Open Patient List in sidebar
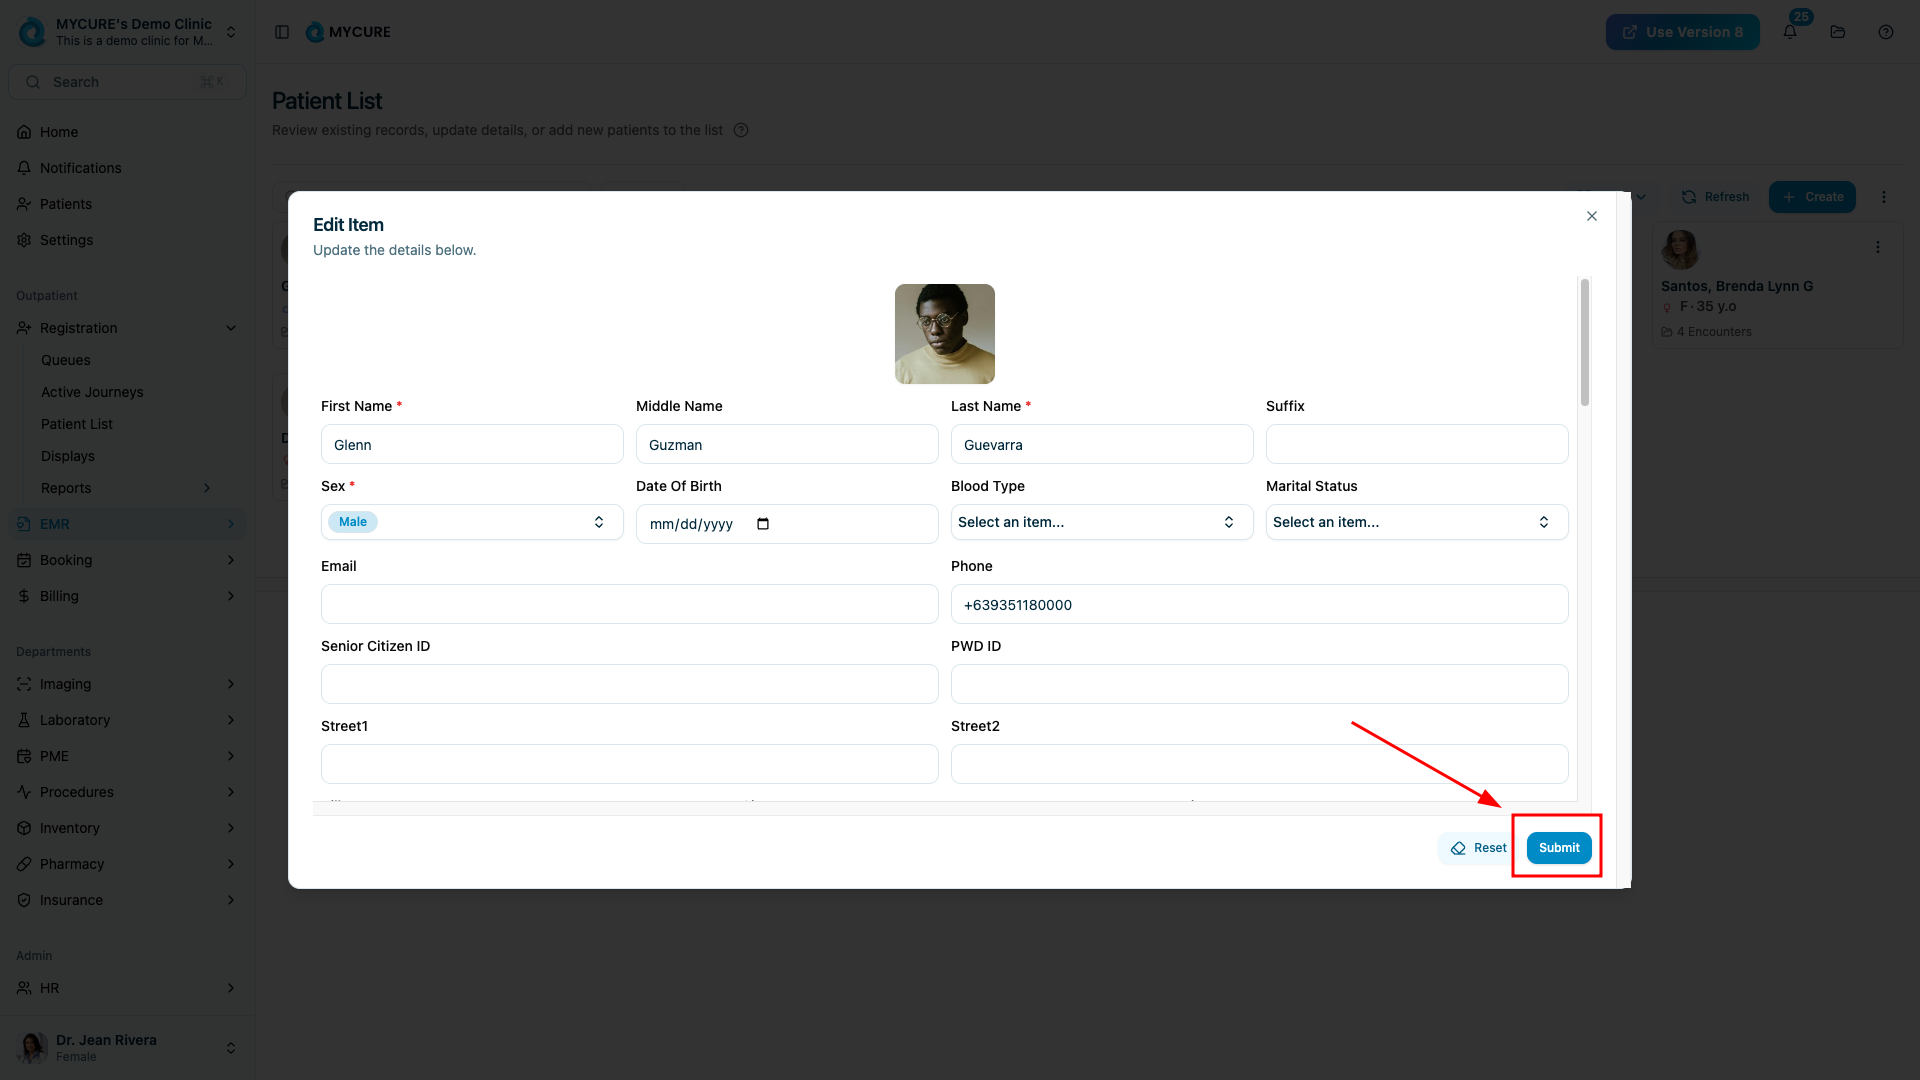The image size is (1920, 1080). click(77, 424)
